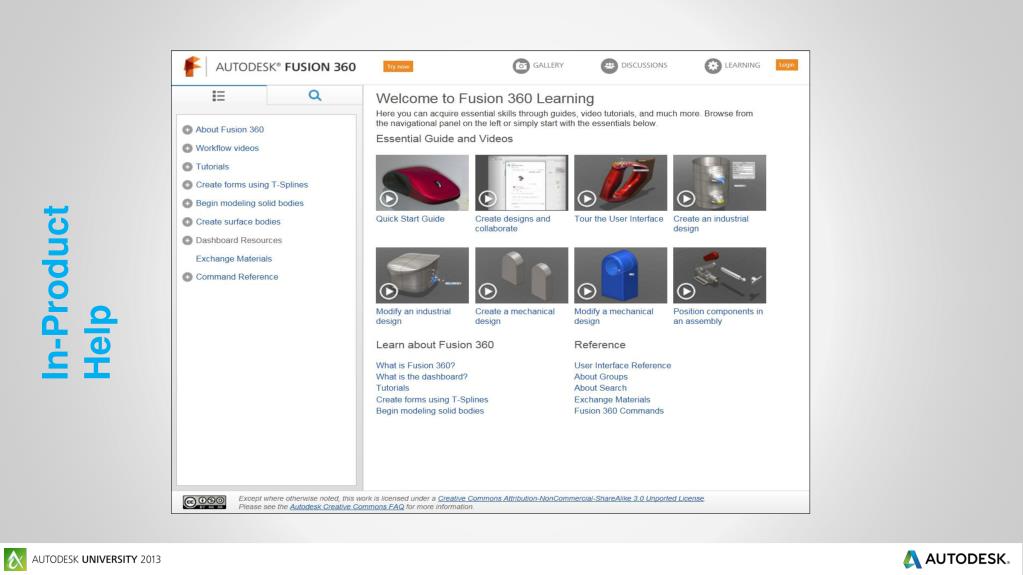Open Begin modeling solid bodies content link
The image size is (1023, 575).
click(x=430, y=411)
